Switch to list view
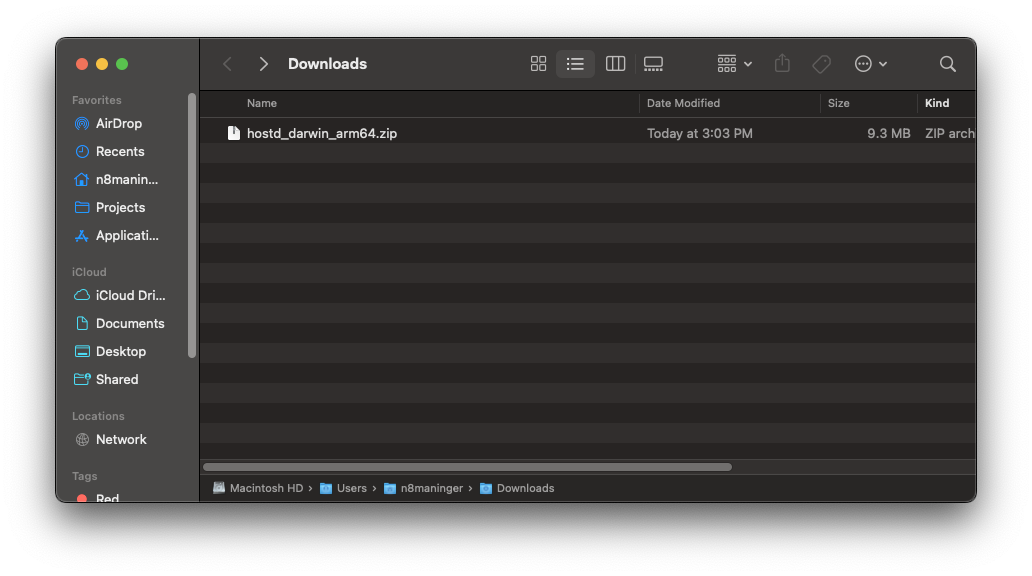 [x=575, y=64]
